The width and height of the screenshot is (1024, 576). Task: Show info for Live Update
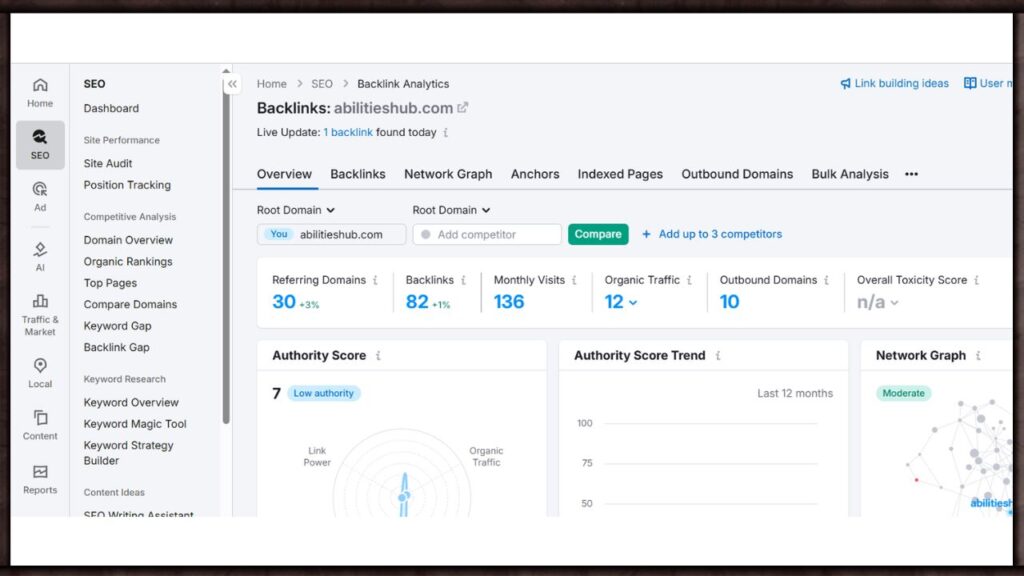445,133
